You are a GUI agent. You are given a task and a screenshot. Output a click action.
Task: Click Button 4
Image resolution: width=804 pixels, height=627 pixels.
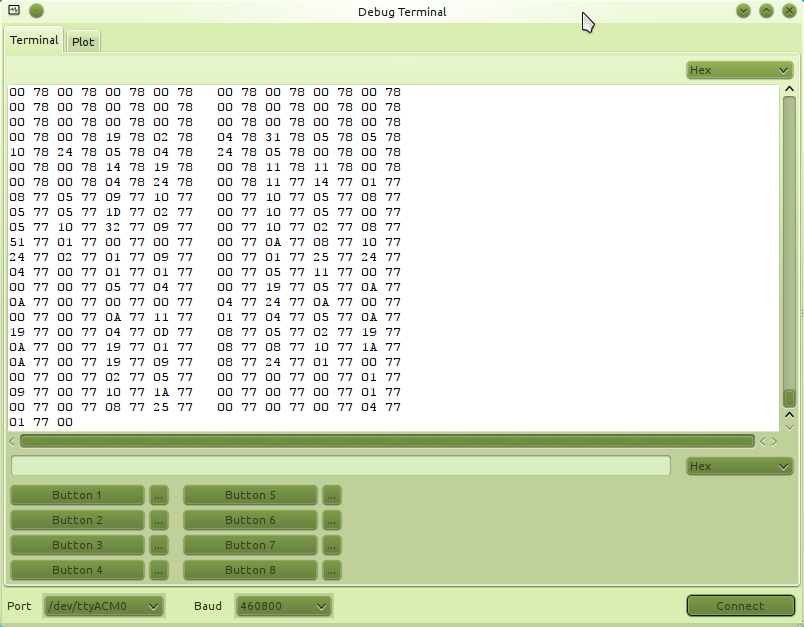[x=77, y=570]
